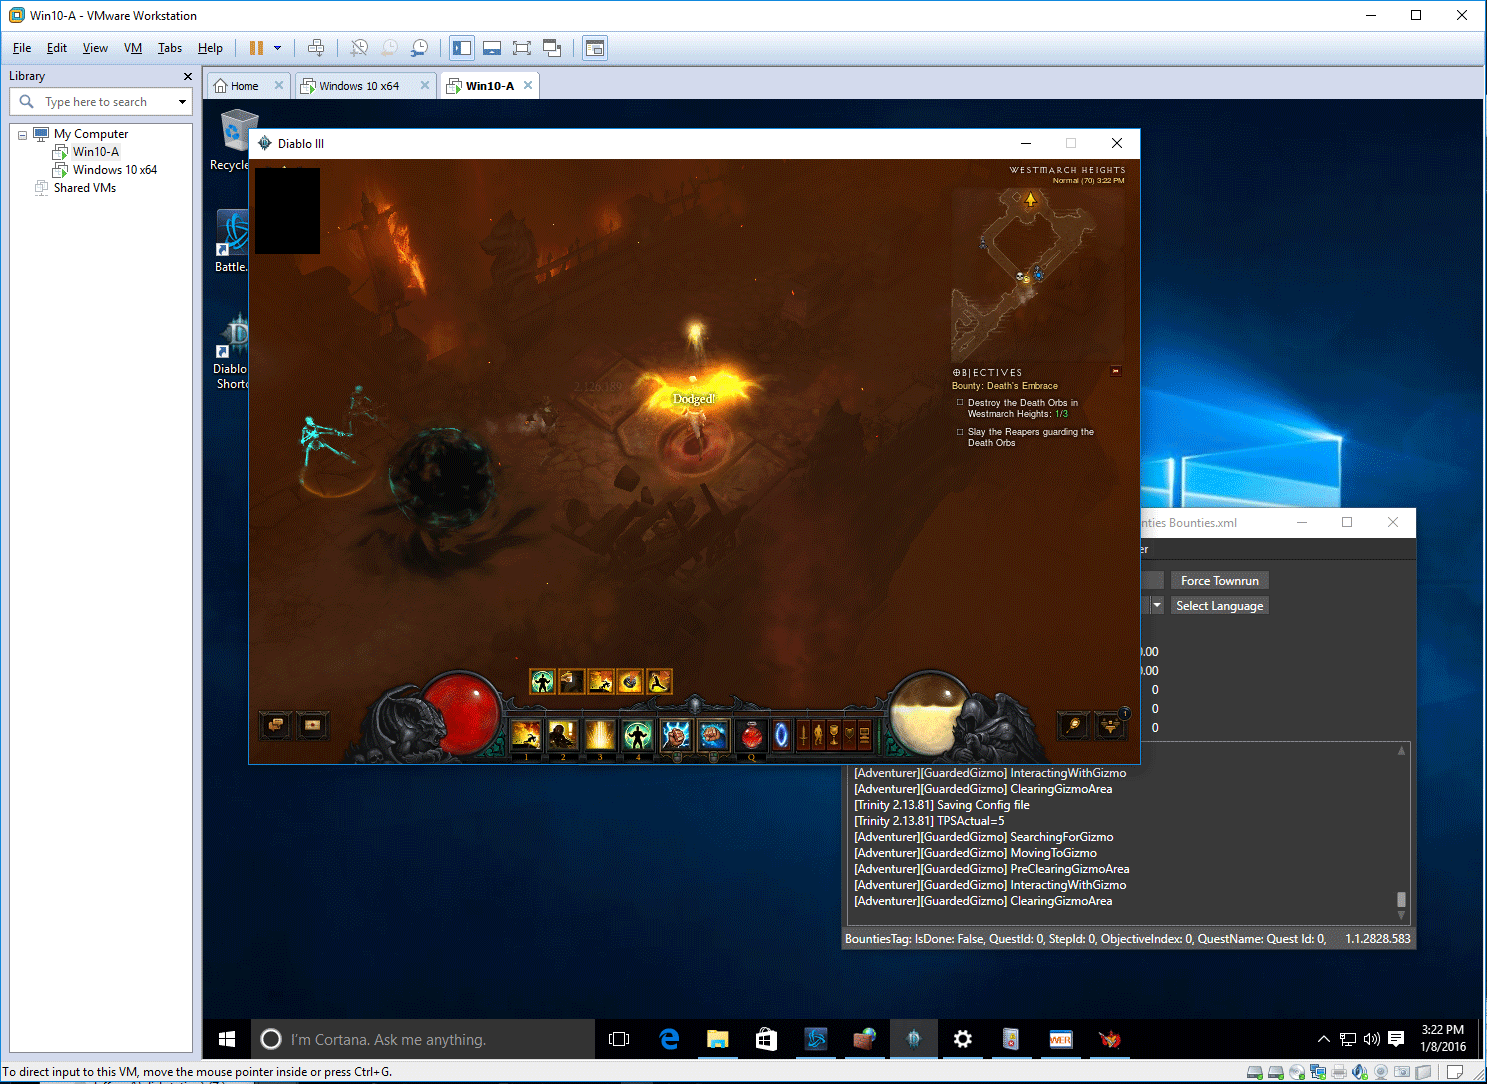Use skill slot 4 in Diablo action bar
1487x1084 pixels.
point(637,736)
